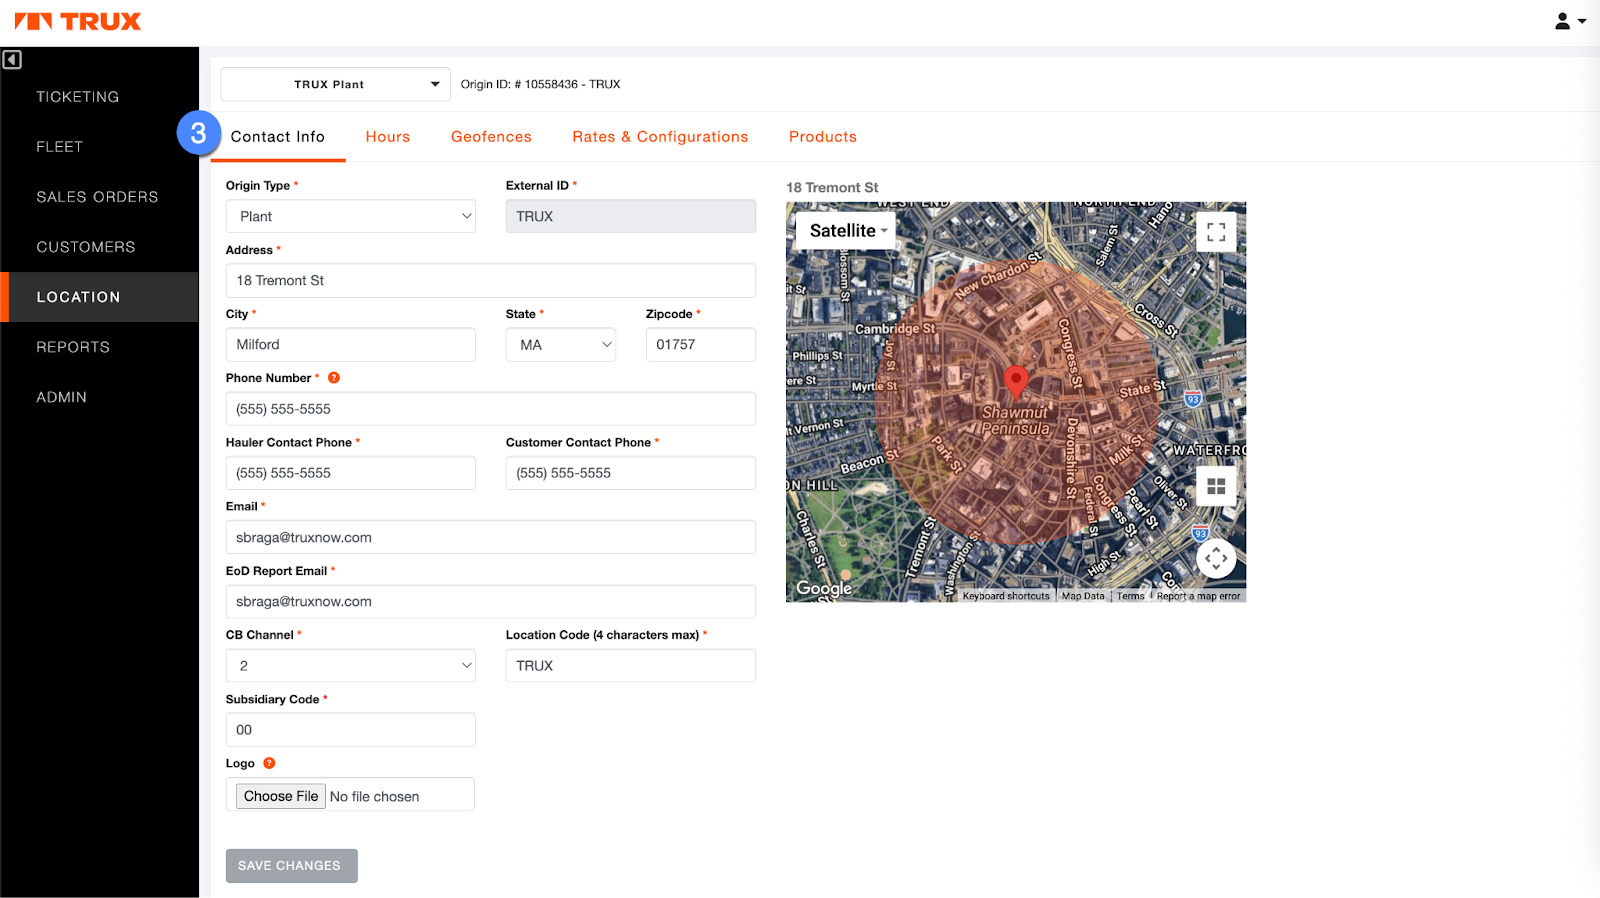Open map camera controls icon
The height and width of the screenshot is (898, 1600).
pos(1216,558)
